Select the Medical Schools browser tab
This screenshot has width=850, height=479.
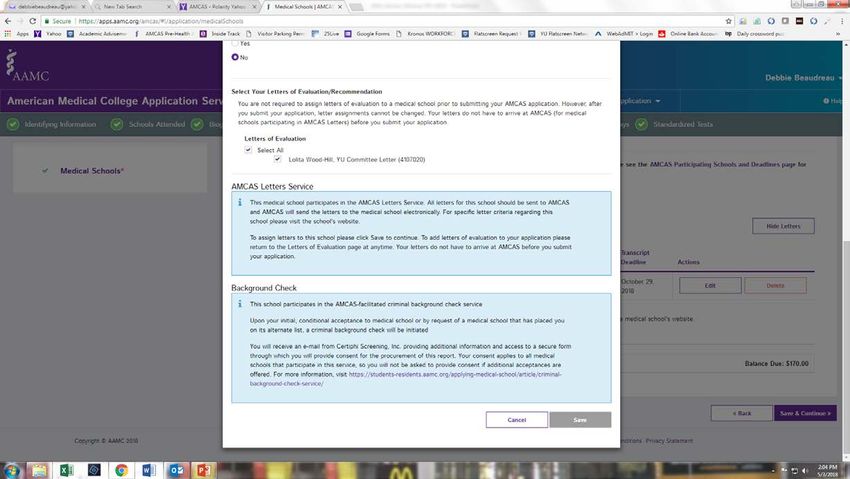click(x=304, y=7)
